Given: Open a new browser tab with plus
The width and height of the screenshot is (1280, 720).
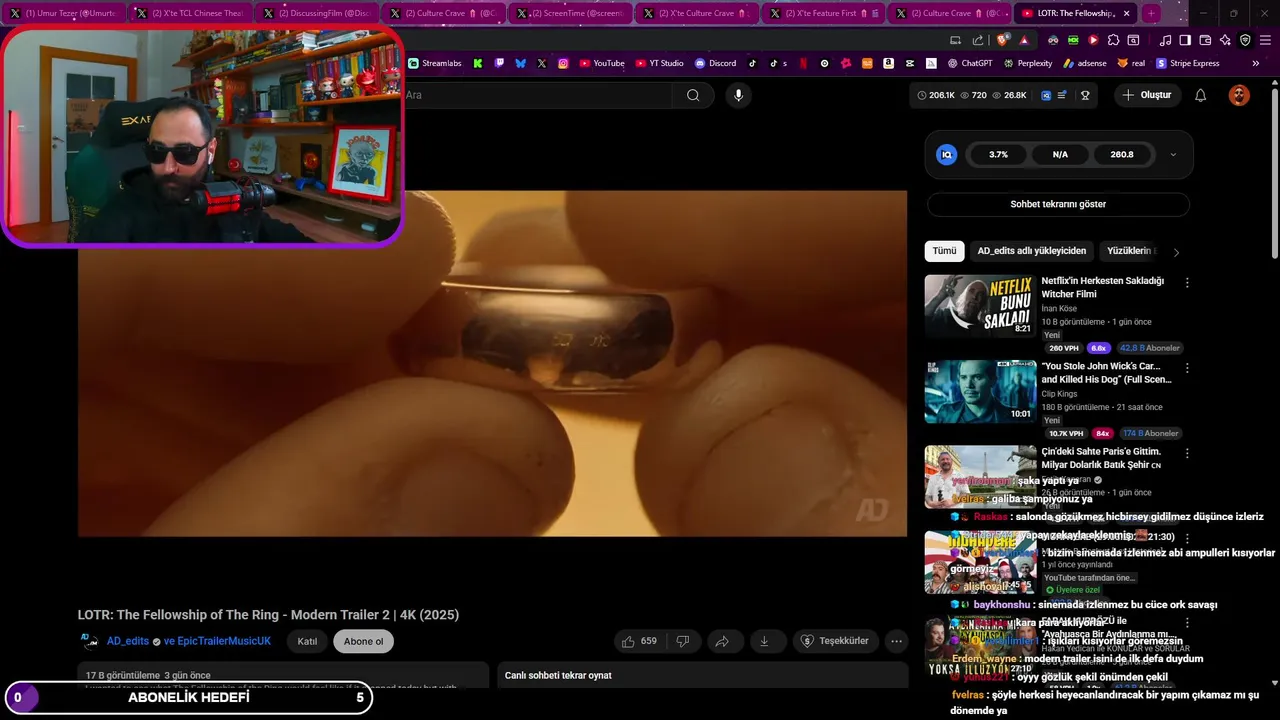Looking at the screenshot, I should tap(1151, 13).
